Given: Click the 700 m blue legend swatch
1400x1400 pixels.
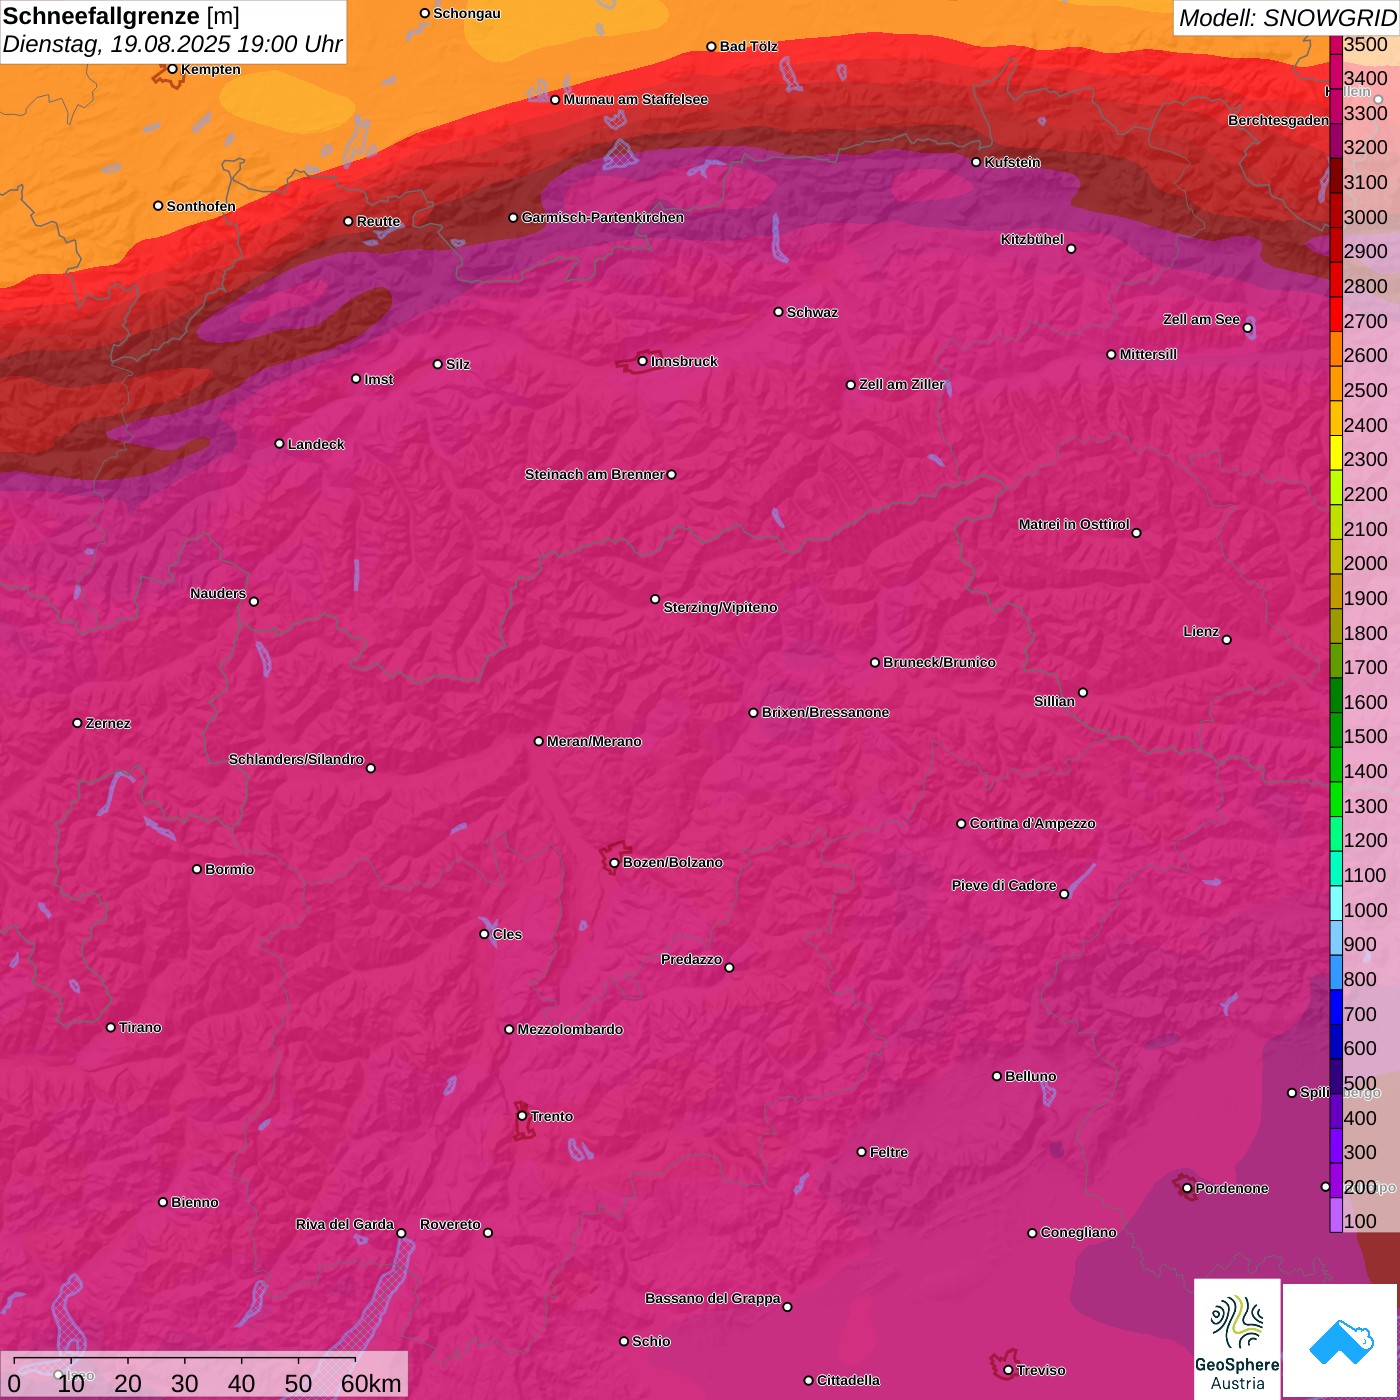Looking at the screenshot, I should click(x=1336, y=1007).
